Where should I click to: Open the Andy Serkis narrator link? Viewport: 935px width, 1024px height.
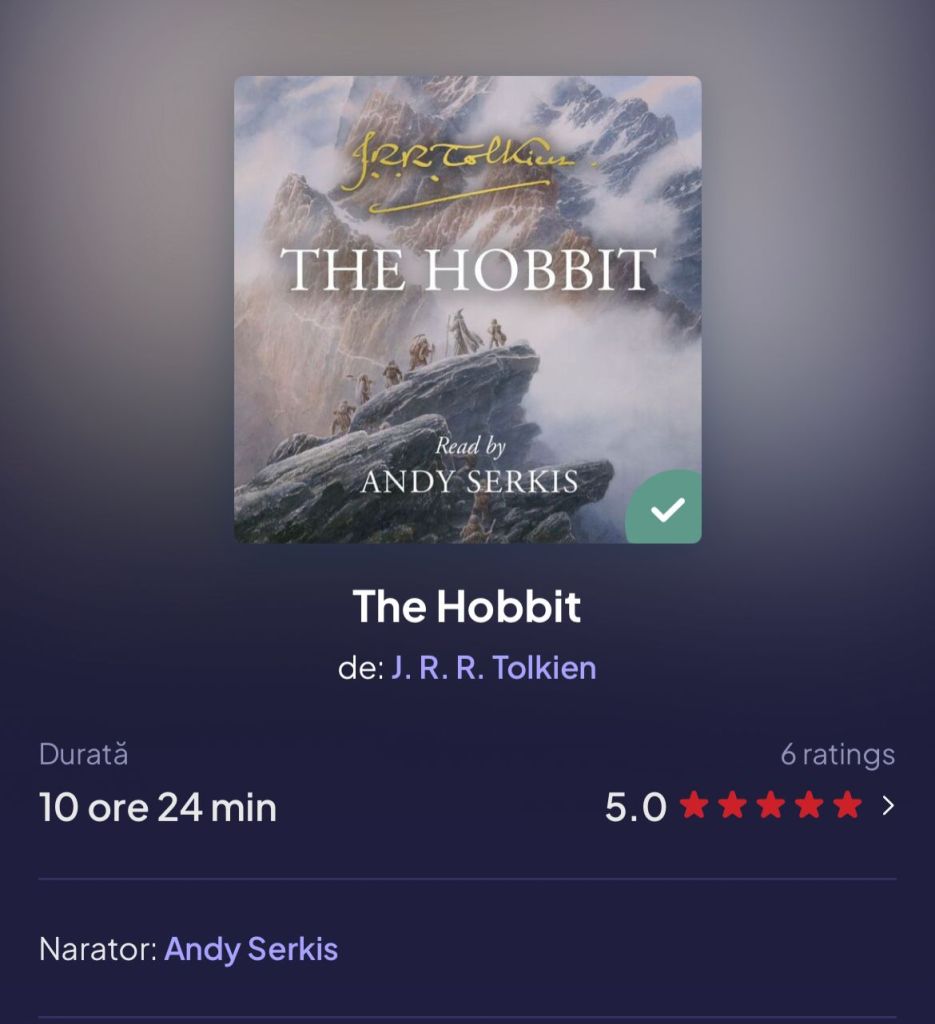251,949
